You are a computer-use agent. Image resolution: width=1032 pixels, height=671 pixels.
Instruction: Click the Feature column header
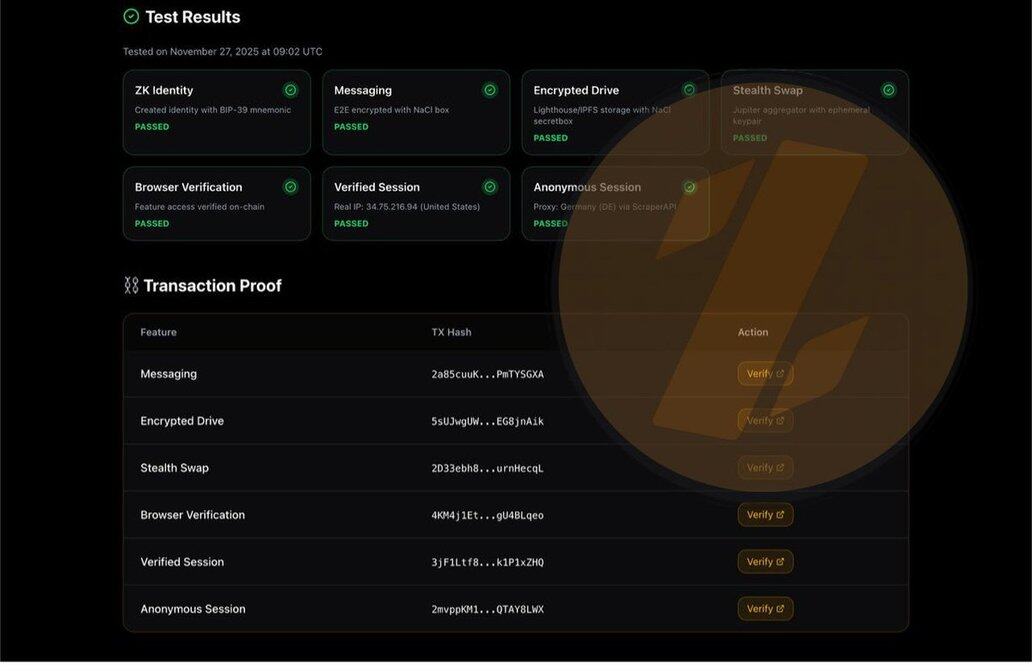pos(158,332)
